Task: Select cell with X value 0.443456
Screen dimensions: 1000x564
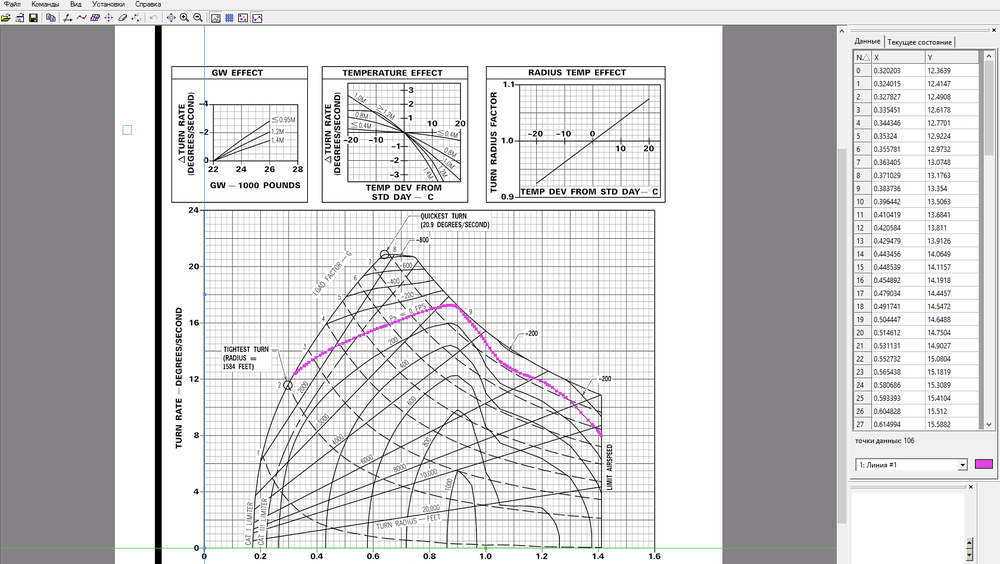Action: (898, 254)
